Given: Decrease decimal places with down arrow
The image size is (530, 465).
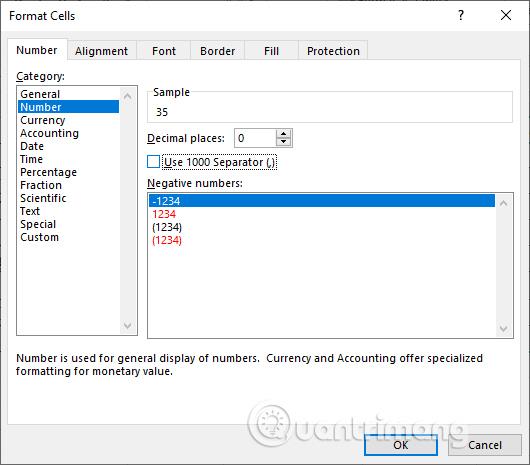Looking at the screenshot, I should [284, 142].
